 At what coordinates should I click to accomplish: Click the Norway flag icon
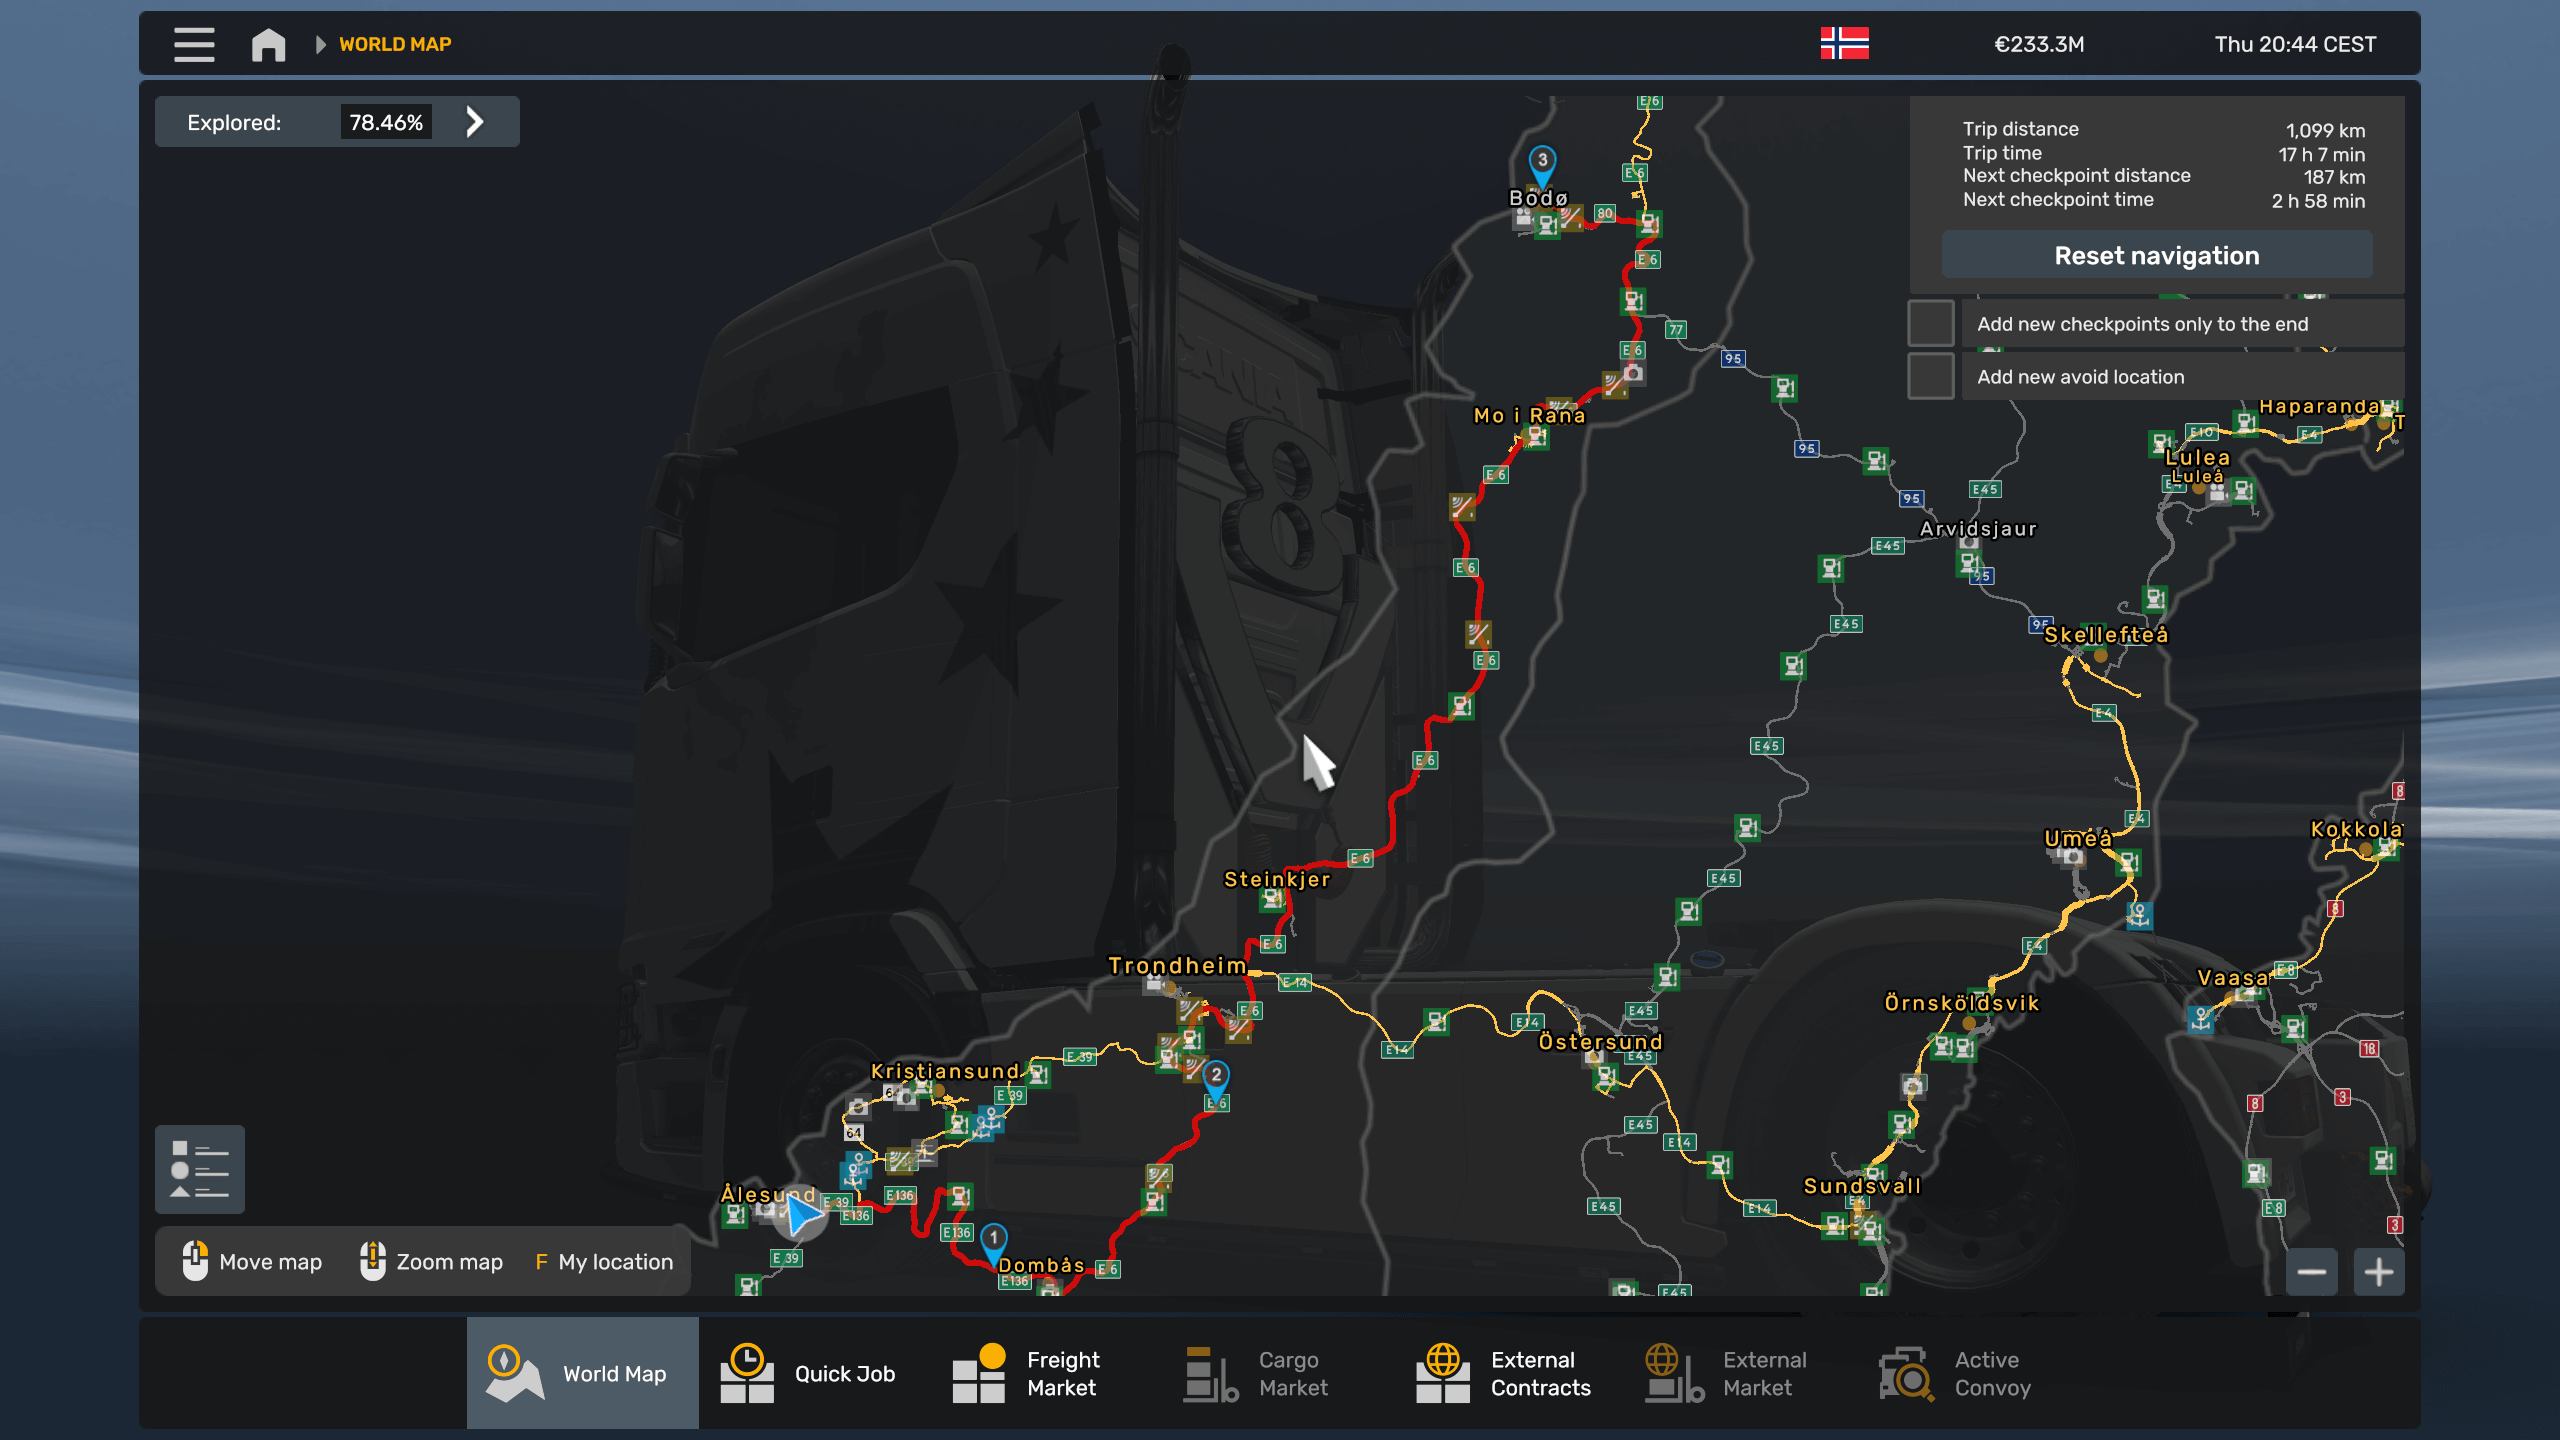click(1844, 44)
